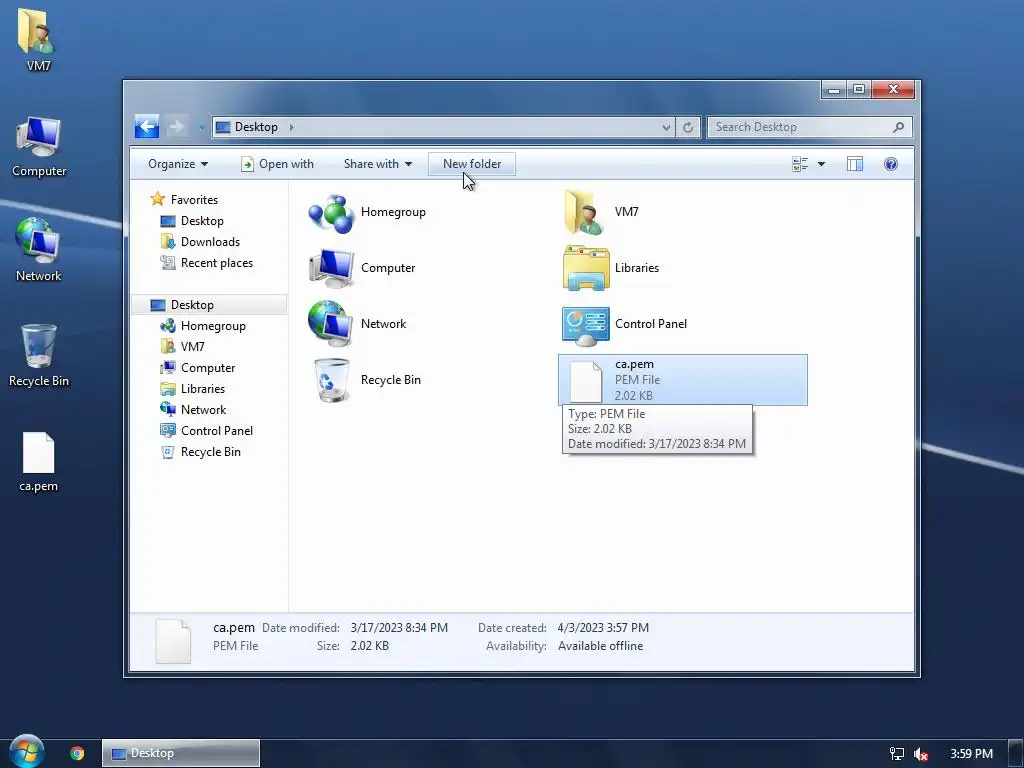
Task: Select the Network icon in file pane
Action: (331, 324)
